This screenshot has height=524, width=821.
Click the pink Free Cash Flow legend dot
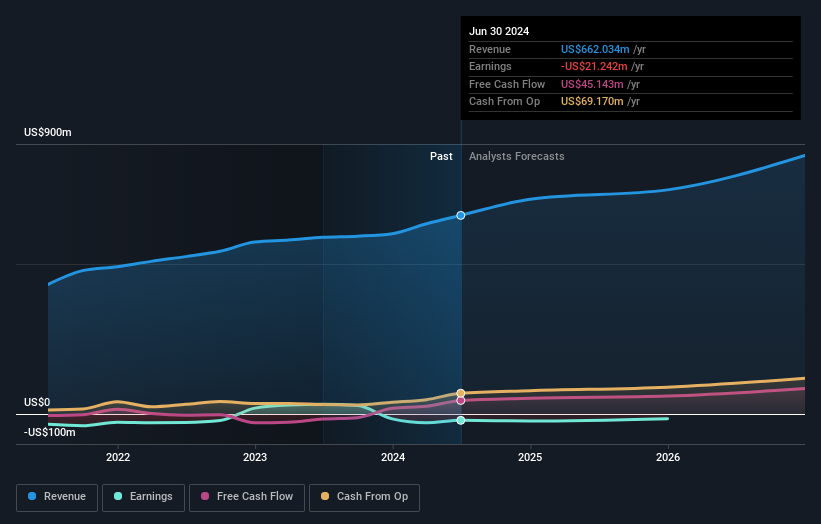pyautogui.click(x=205, y=496)
